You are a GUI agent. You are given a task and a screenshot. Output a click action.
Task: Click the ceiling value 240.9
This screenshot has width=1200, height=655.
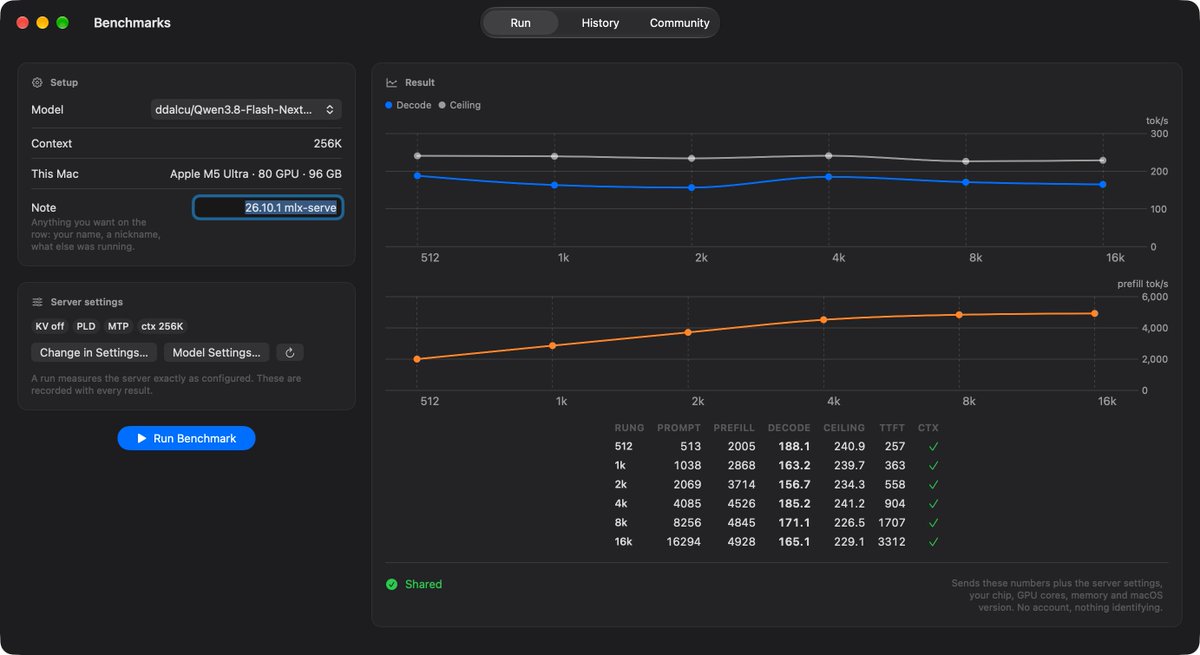[x=849, y=447]
